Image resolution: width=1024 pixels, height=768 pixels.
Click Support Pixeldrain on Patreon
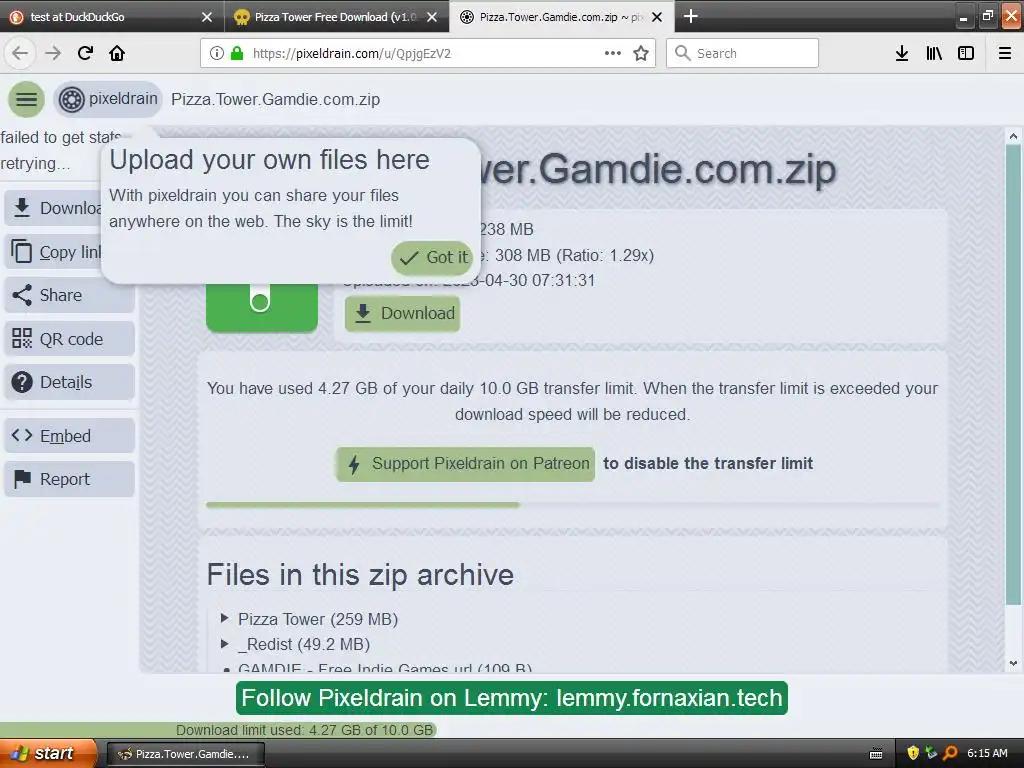click(465, 464)
